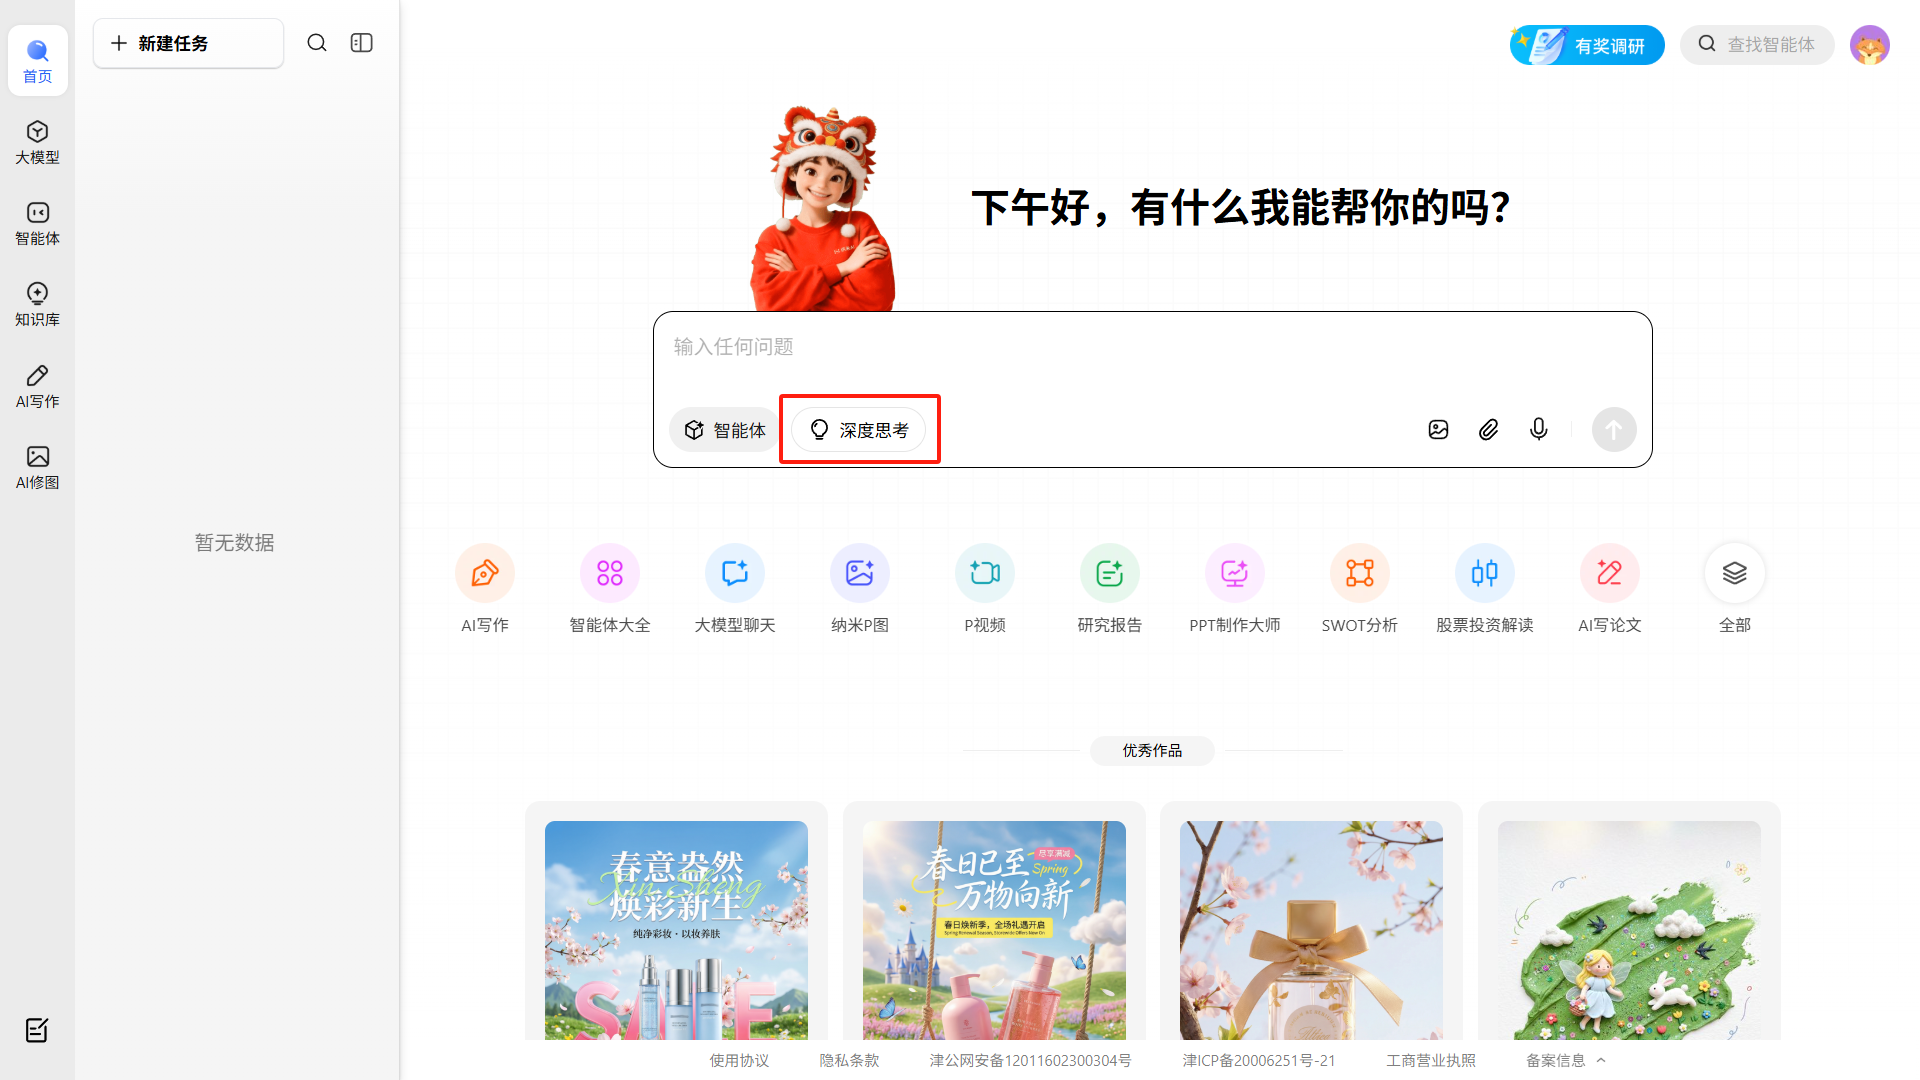Toggle the 智能体 agent selector chip

click(725, 430)
